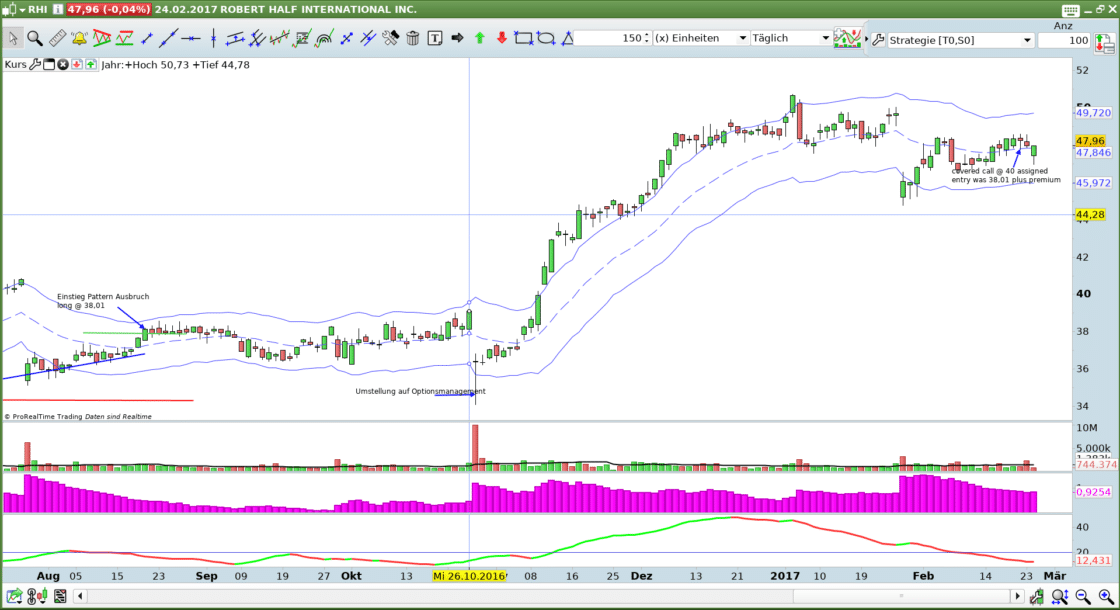
Task: Open the on-screen keyboard icon in title bar
Action: [1070, 10]
